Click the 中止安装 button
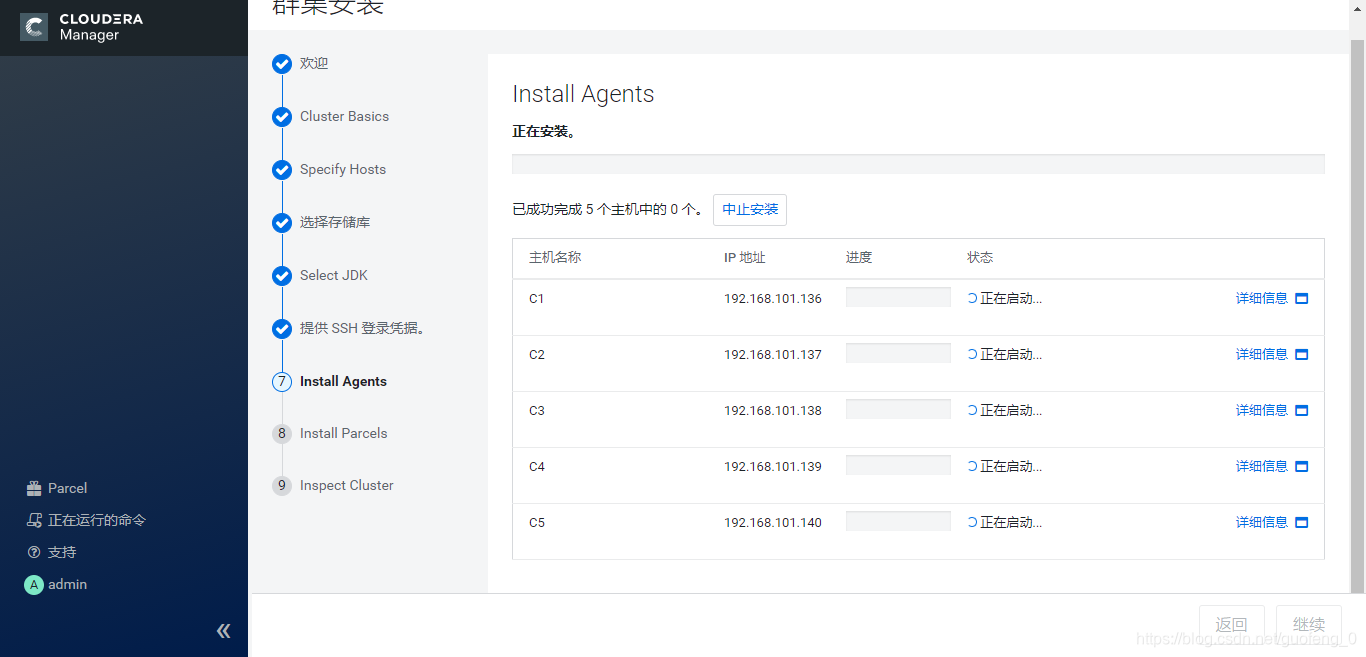The image size is (1366, 657). [x=750, y=210]
